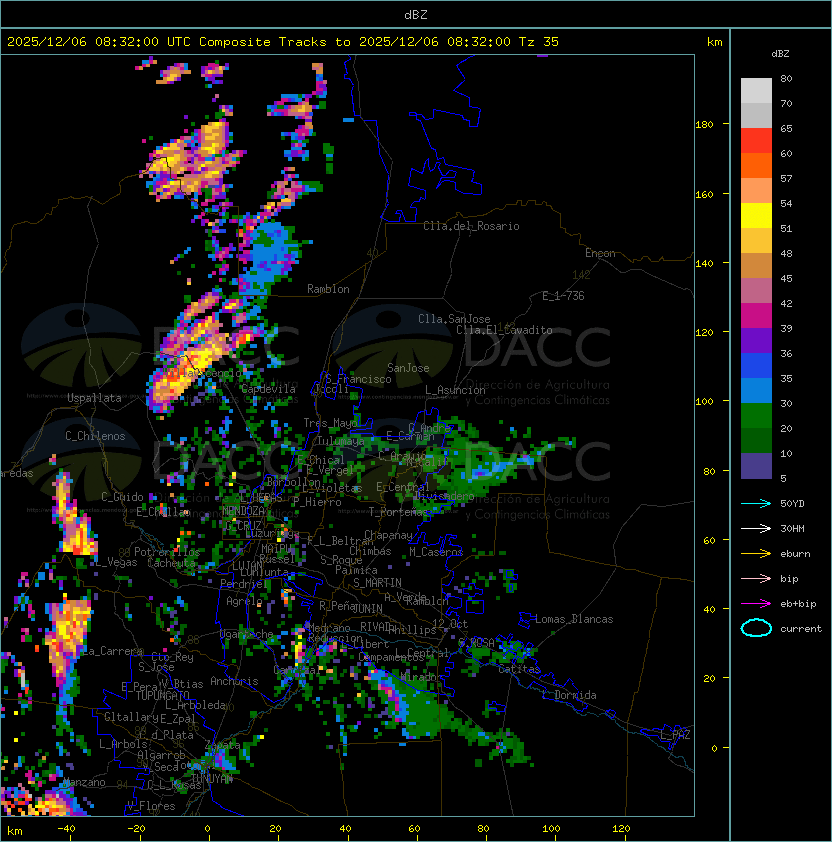This screenshot has height=842, width=832.
Task: Select the light gray swatch below the 80 label
Action: (x=756, y=90)
